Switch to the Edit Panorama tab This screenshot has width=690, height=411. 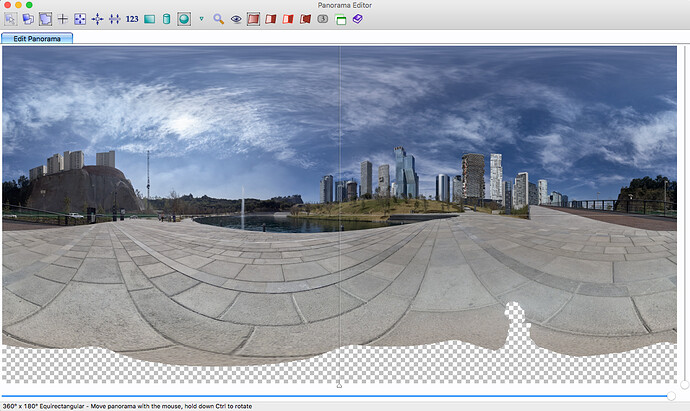click(x=37, y=39)
